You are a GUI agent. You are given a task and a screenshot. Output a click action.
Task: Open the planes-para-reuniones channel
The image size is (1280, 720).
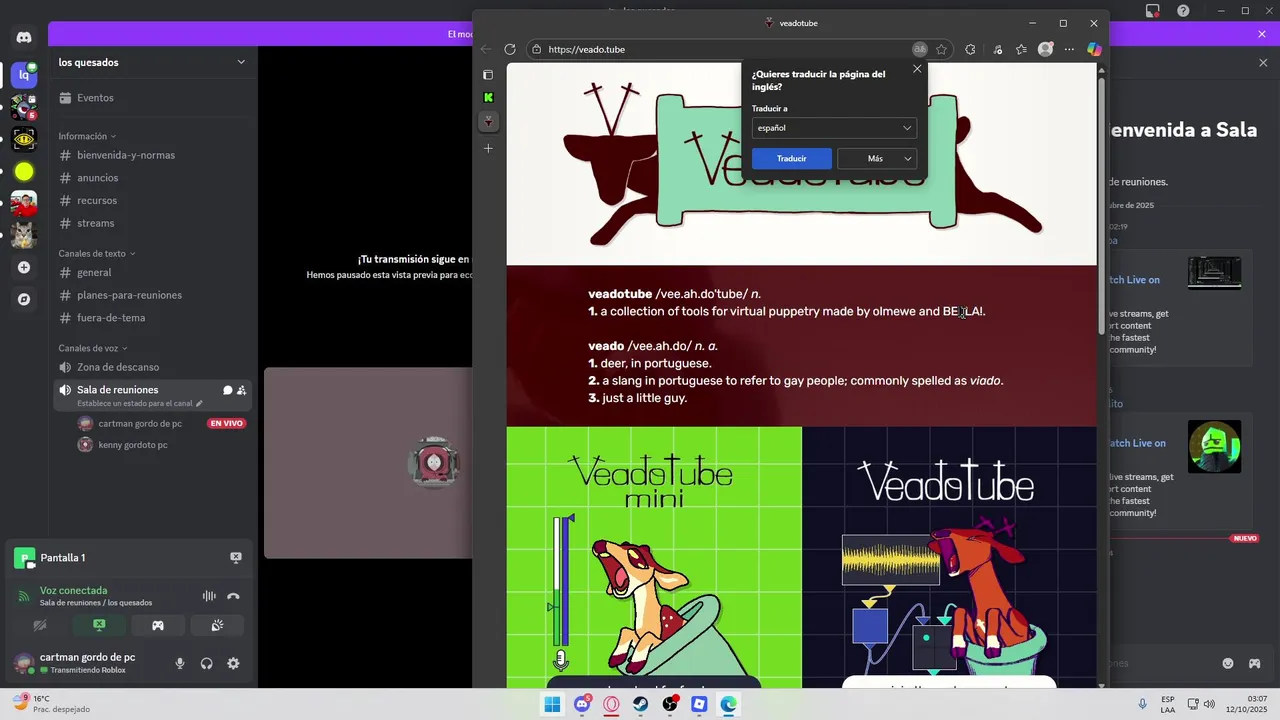152,295
